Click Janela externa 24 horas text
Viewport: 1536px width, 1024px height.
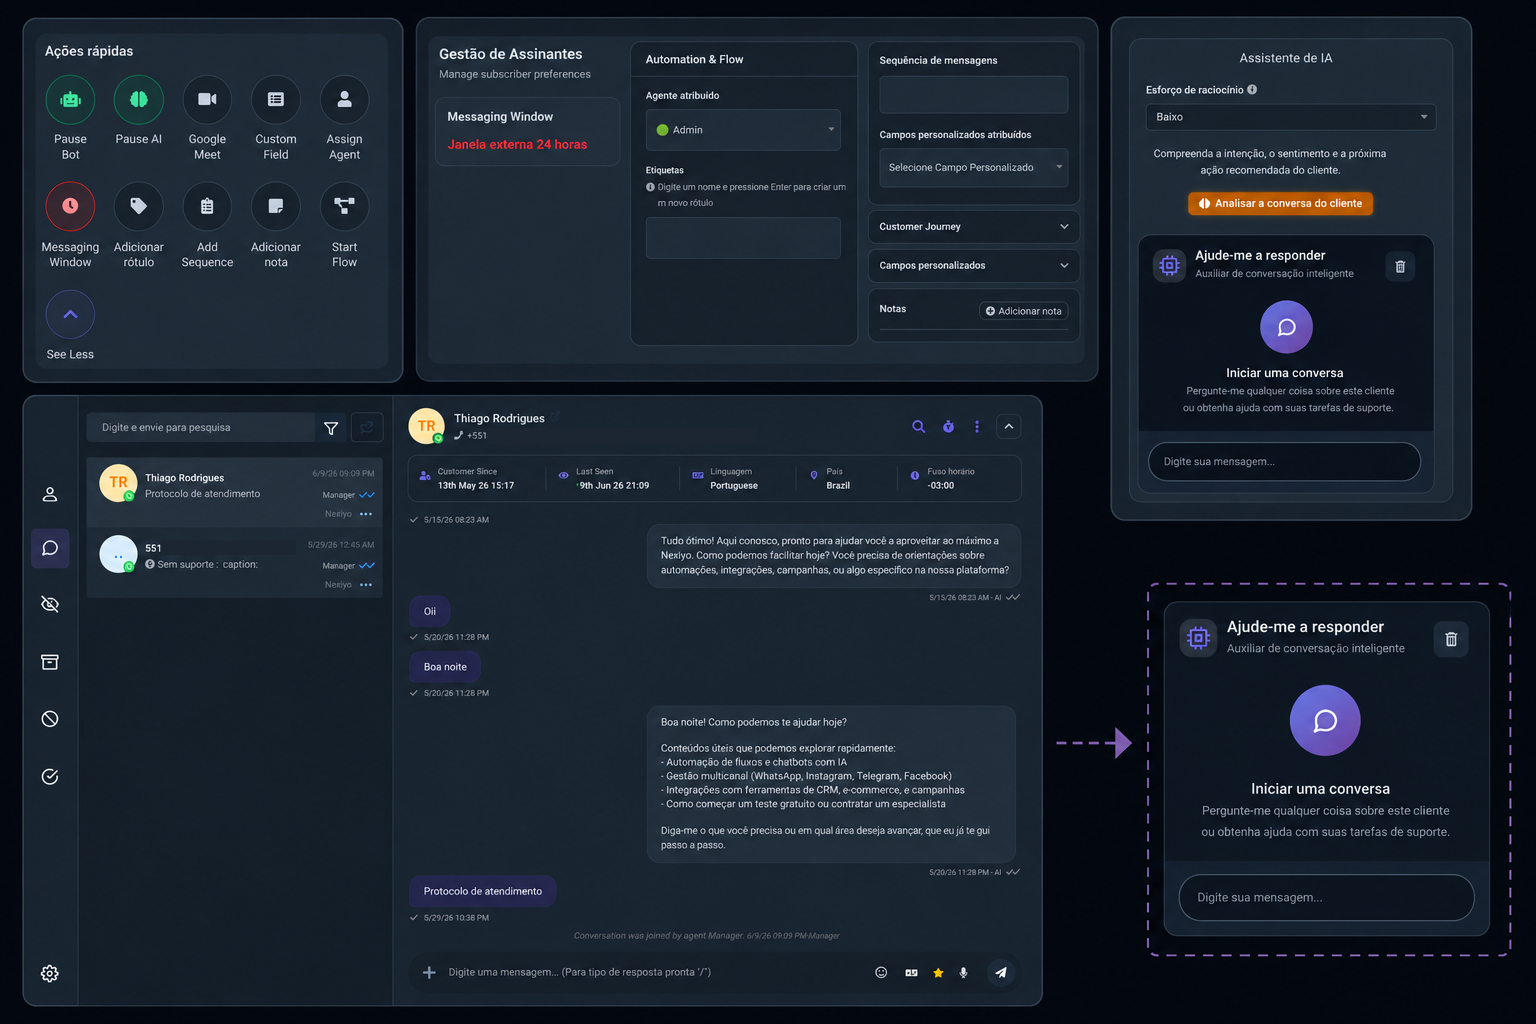pyautogui.click(x=517, y=145)
